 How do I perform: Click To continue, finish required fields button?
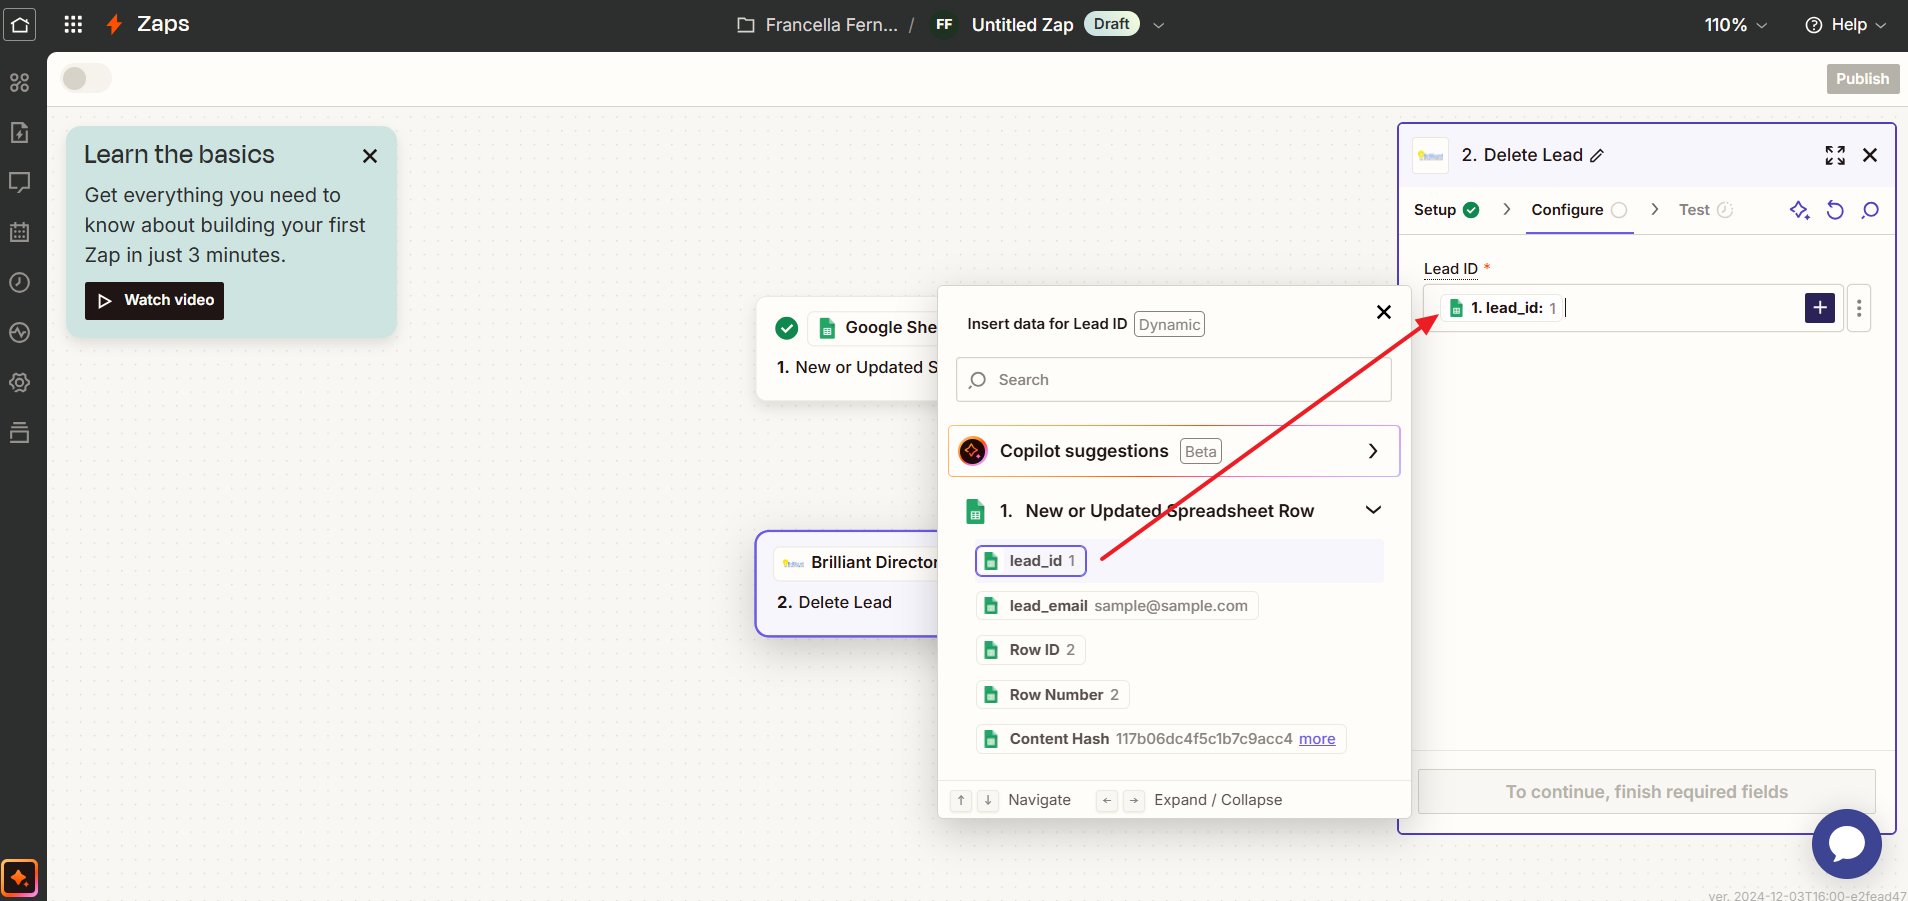coord(1647,792)
